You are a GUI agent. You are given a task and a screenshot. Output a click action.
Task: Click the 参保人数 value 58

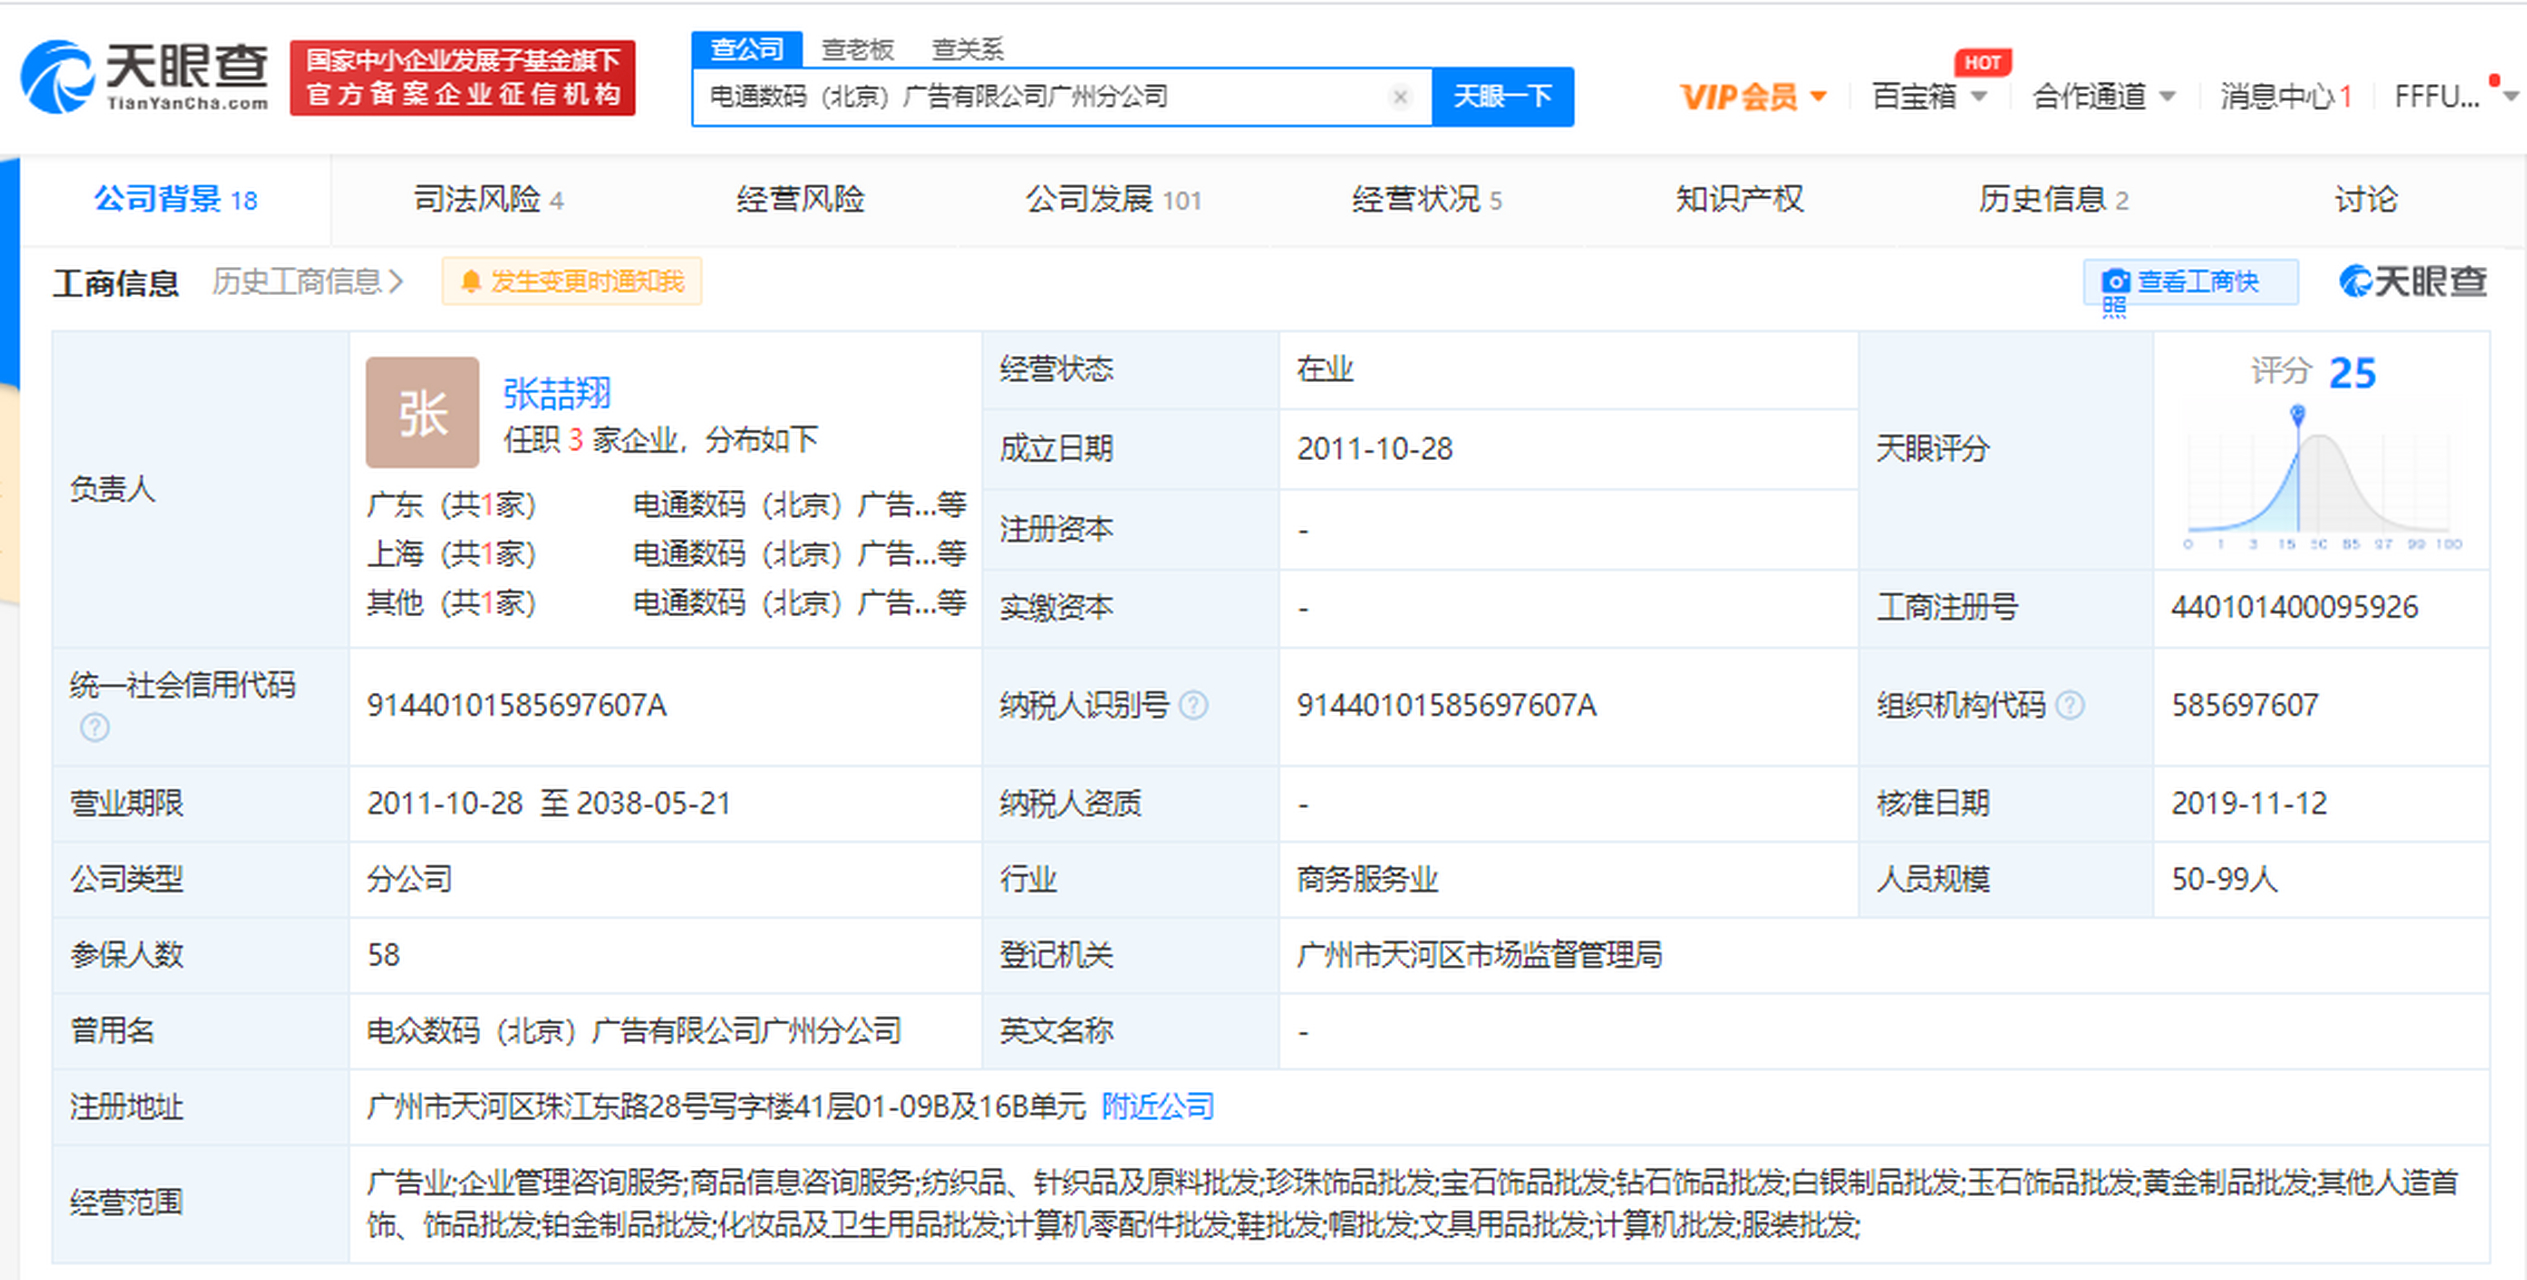point(383,955)
